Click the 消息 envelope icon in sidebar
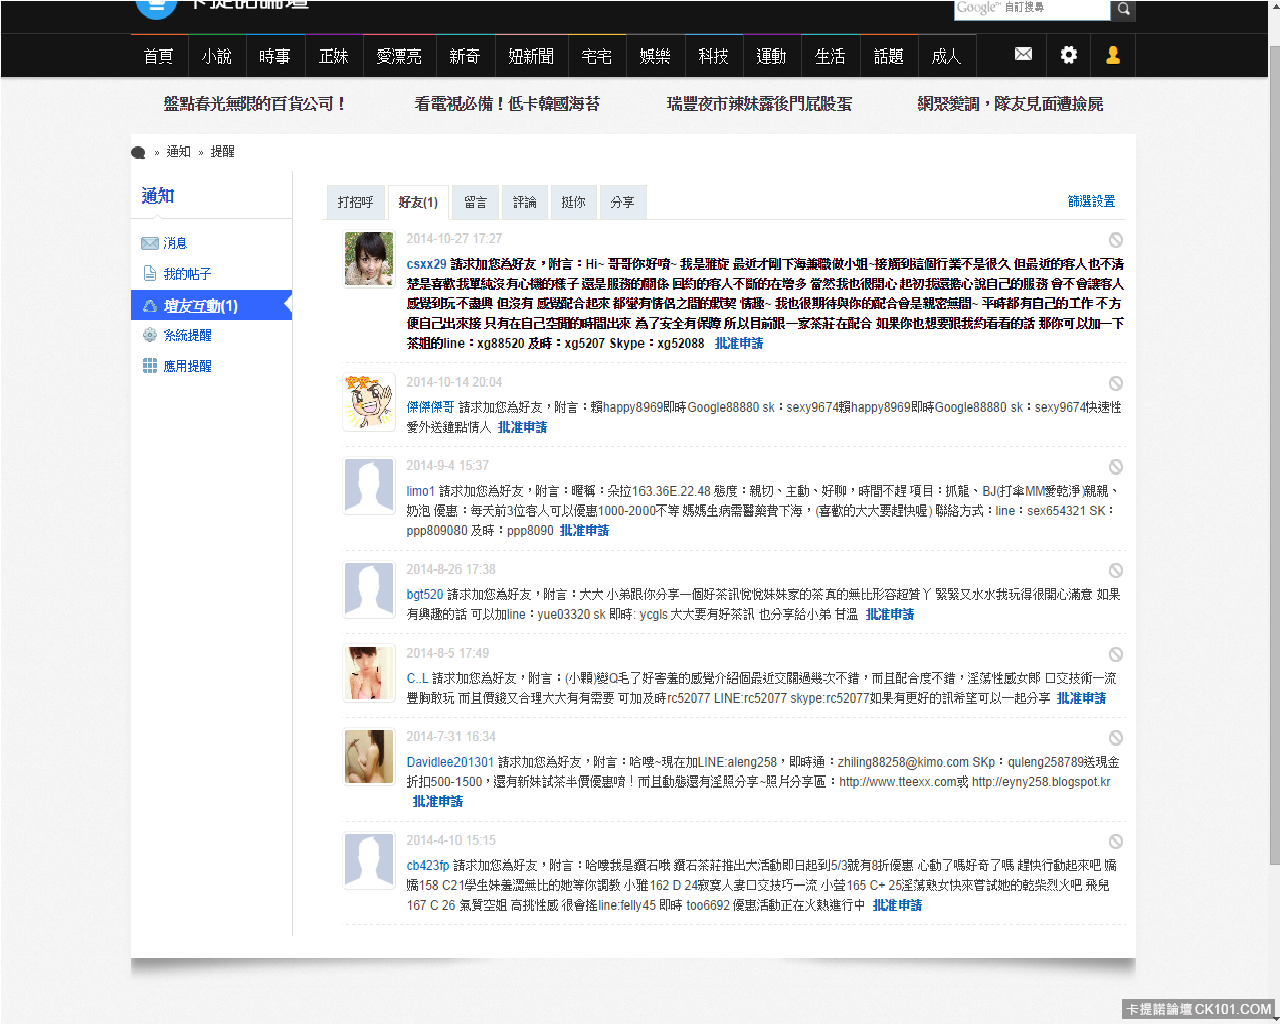Screen dimensions: 1280x1024 coord(150,243)
